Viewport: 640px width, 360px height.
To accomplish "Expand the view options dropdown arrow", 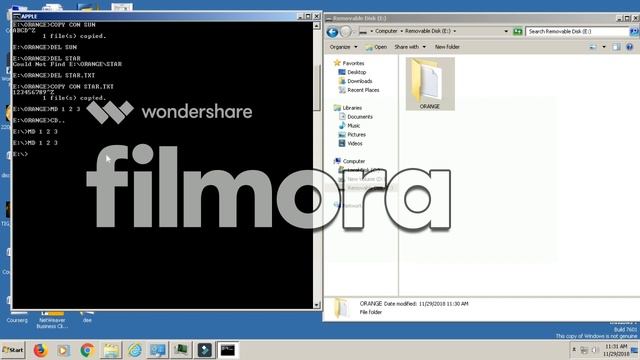I will click(604, 47).
